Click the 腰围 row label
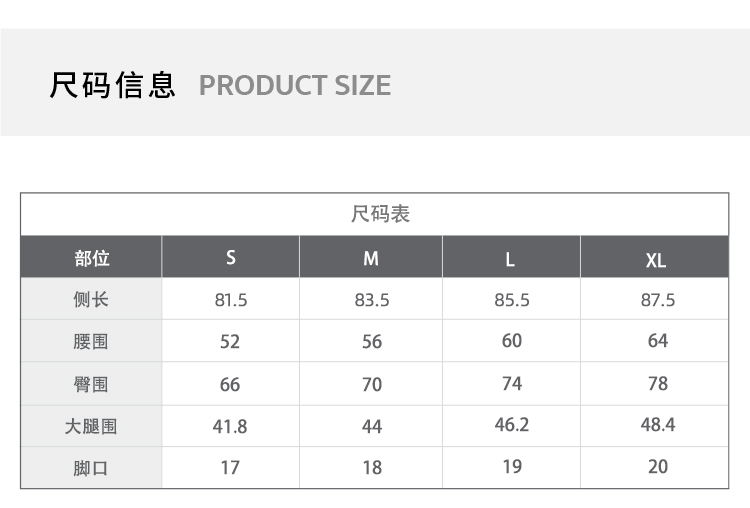The width and height of the screenshot is (750, 508). 91,342
